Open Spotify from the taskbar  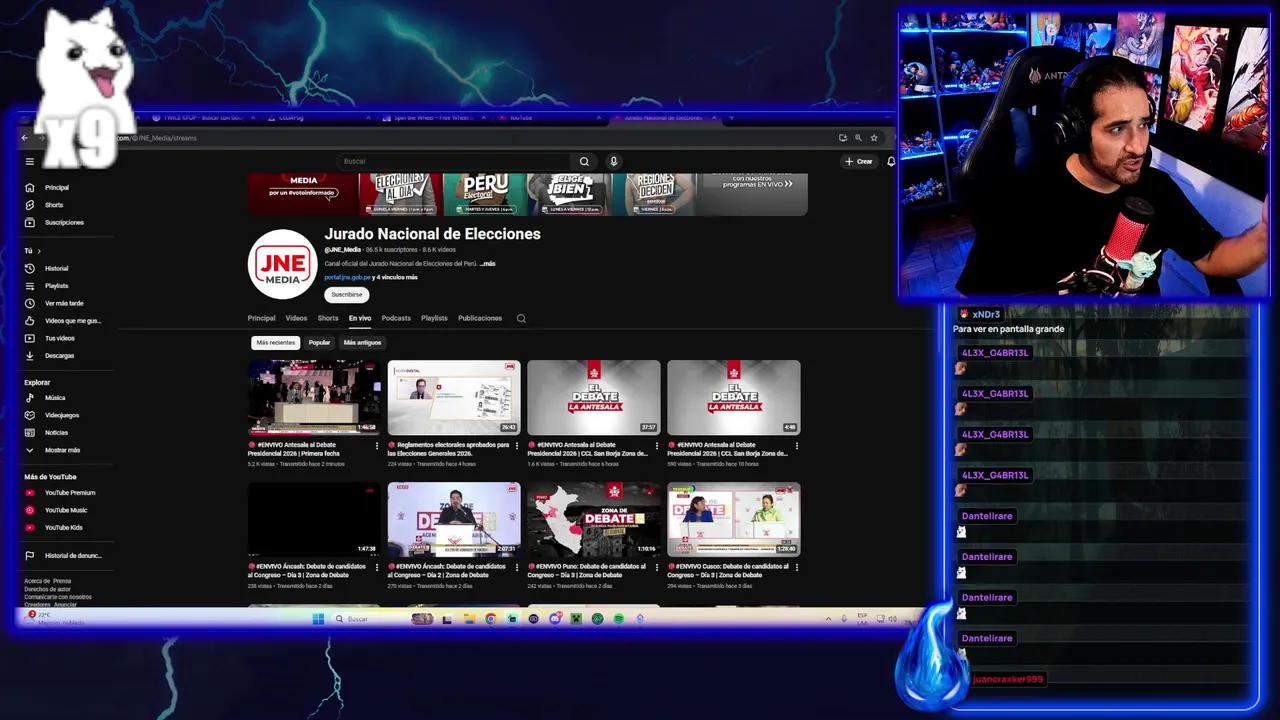point(619,619)
